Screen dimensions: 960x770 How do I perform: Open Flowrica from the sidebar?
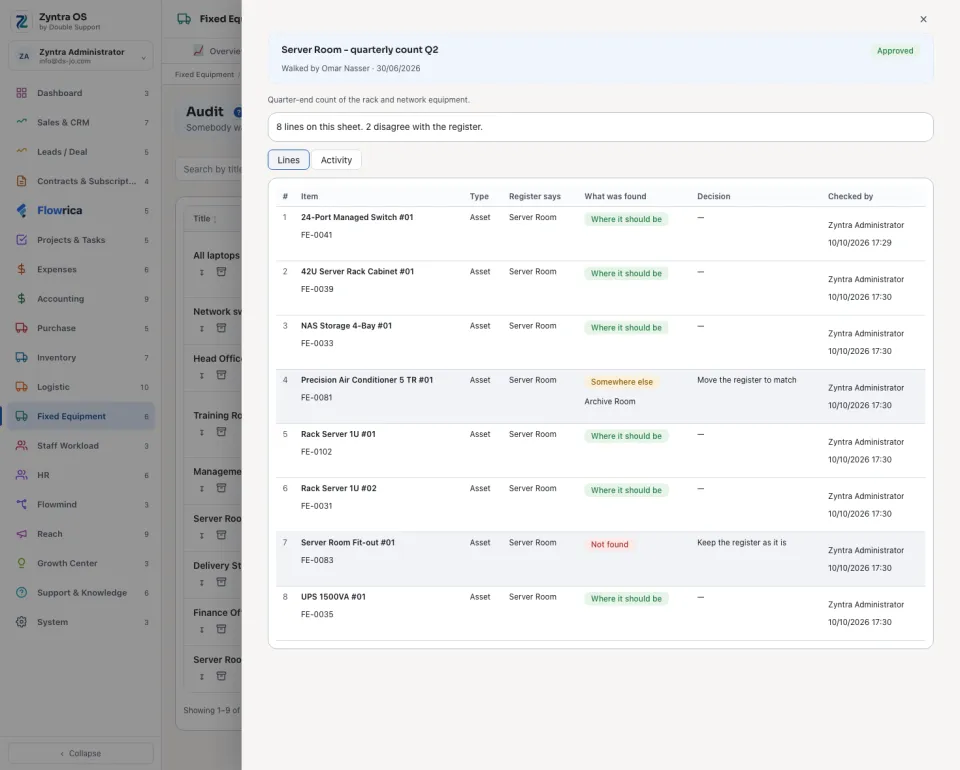tap(81, 211)
